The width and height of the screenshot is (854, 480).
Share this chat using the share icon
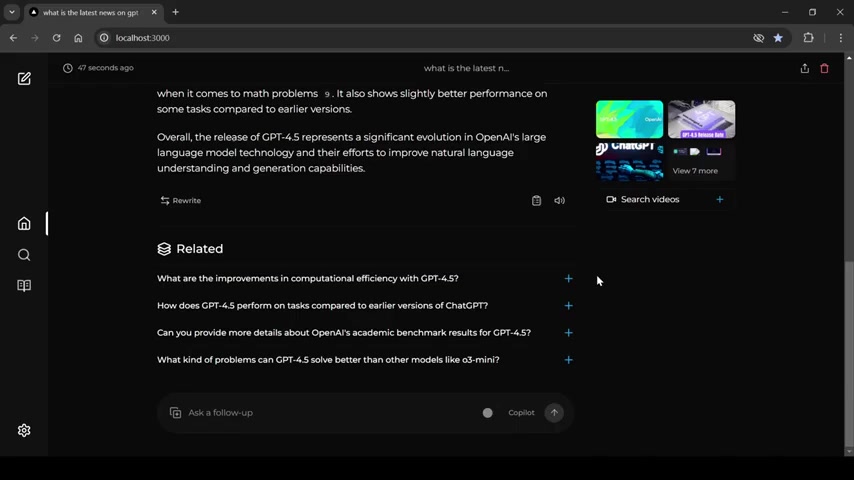pos(804,68)
